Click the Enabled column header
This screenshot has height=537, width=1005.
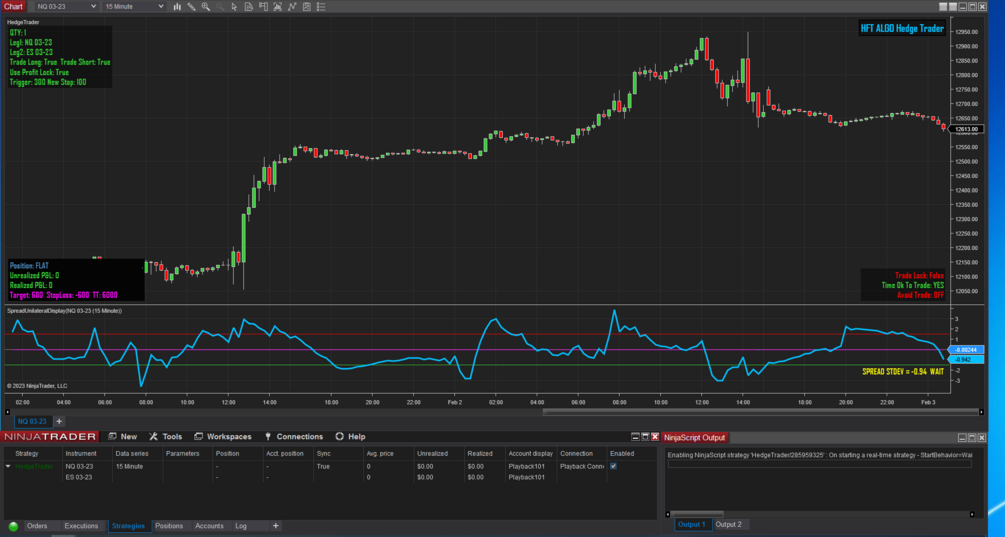coord(622,453)
